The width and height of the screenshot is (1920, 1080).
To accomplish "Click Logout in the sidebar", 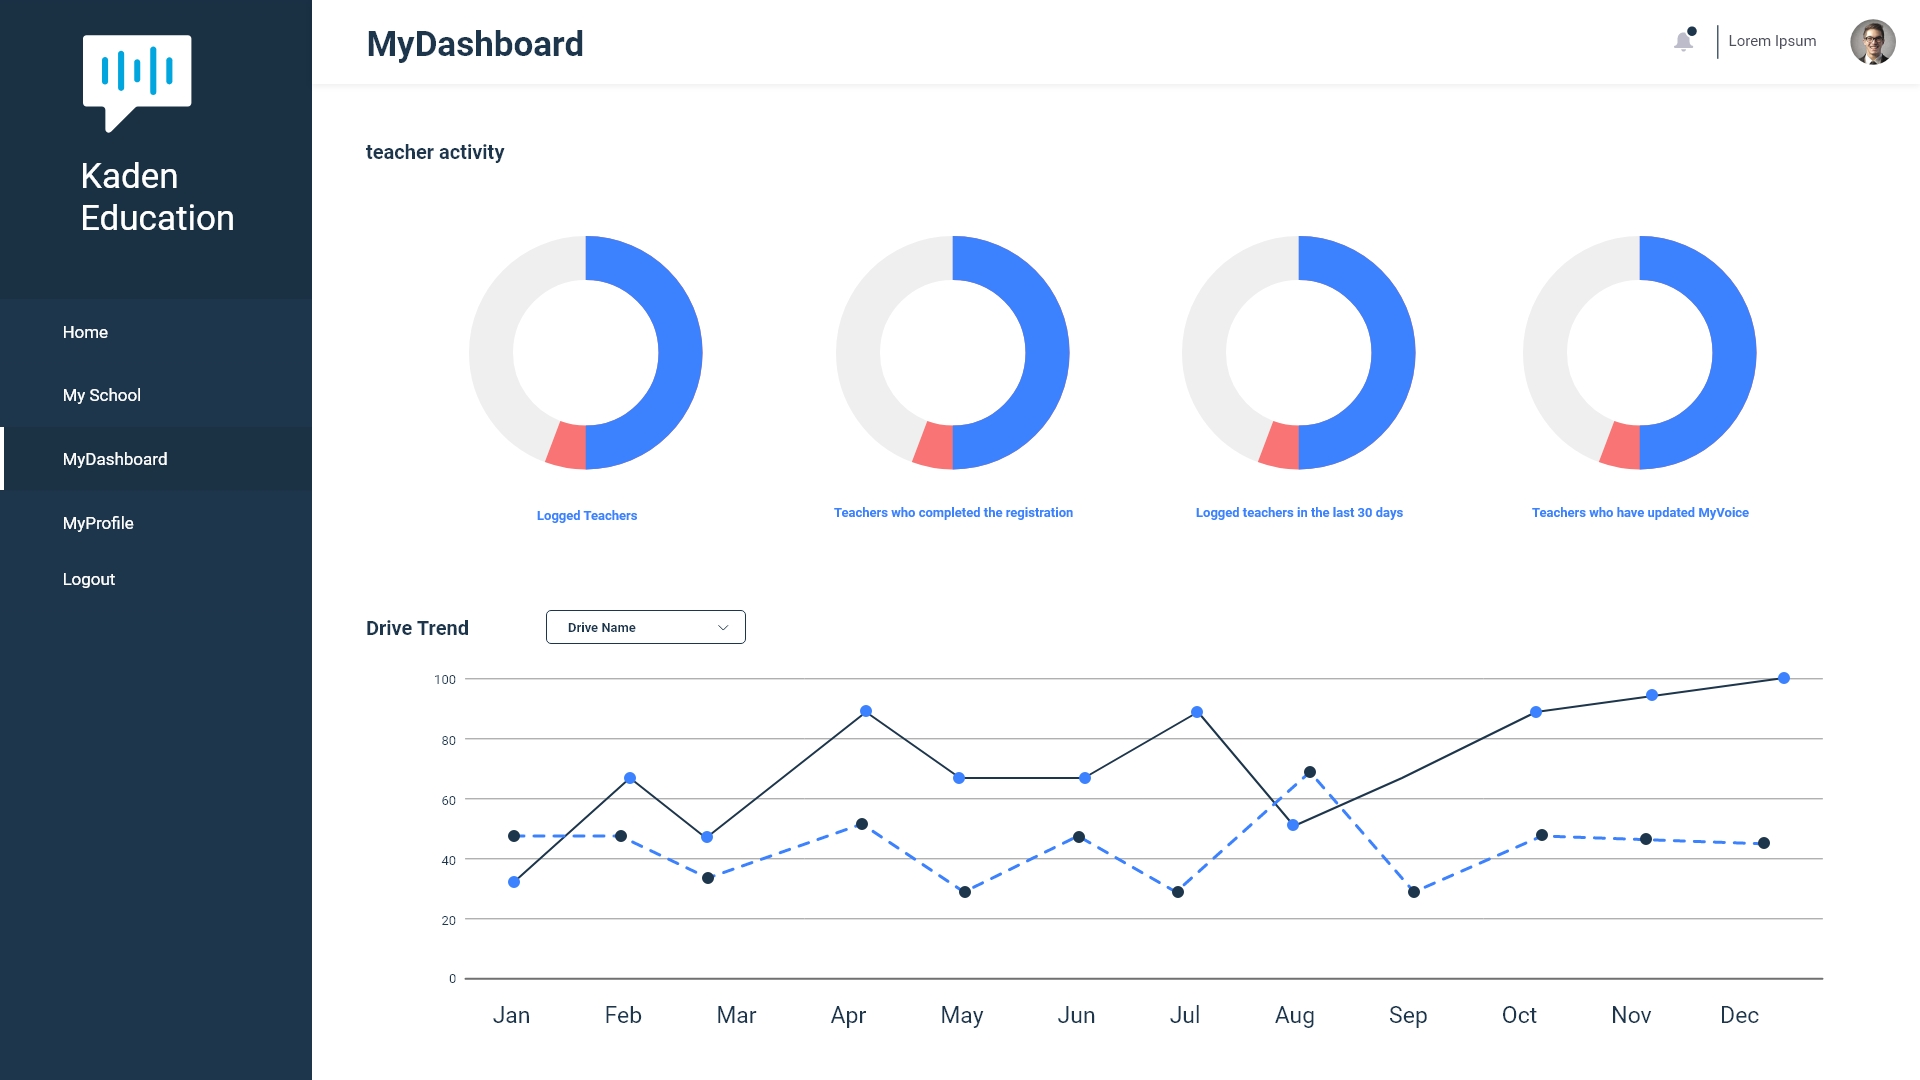I will (x=88, y=579).
